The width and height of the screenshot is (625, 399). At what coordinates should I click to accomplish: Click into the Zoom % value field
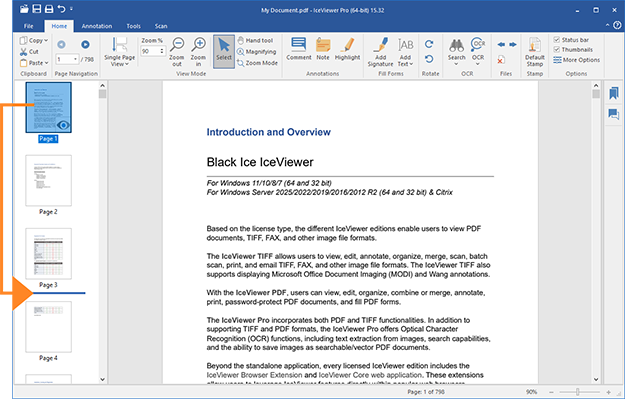150,51
